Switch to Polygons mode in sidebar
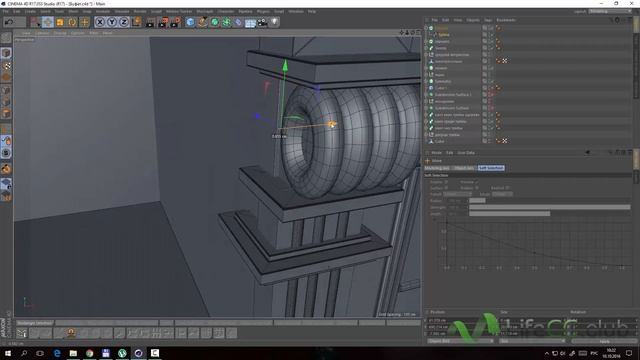Screen dimensions: 640x360 click(x=6, y=114)
